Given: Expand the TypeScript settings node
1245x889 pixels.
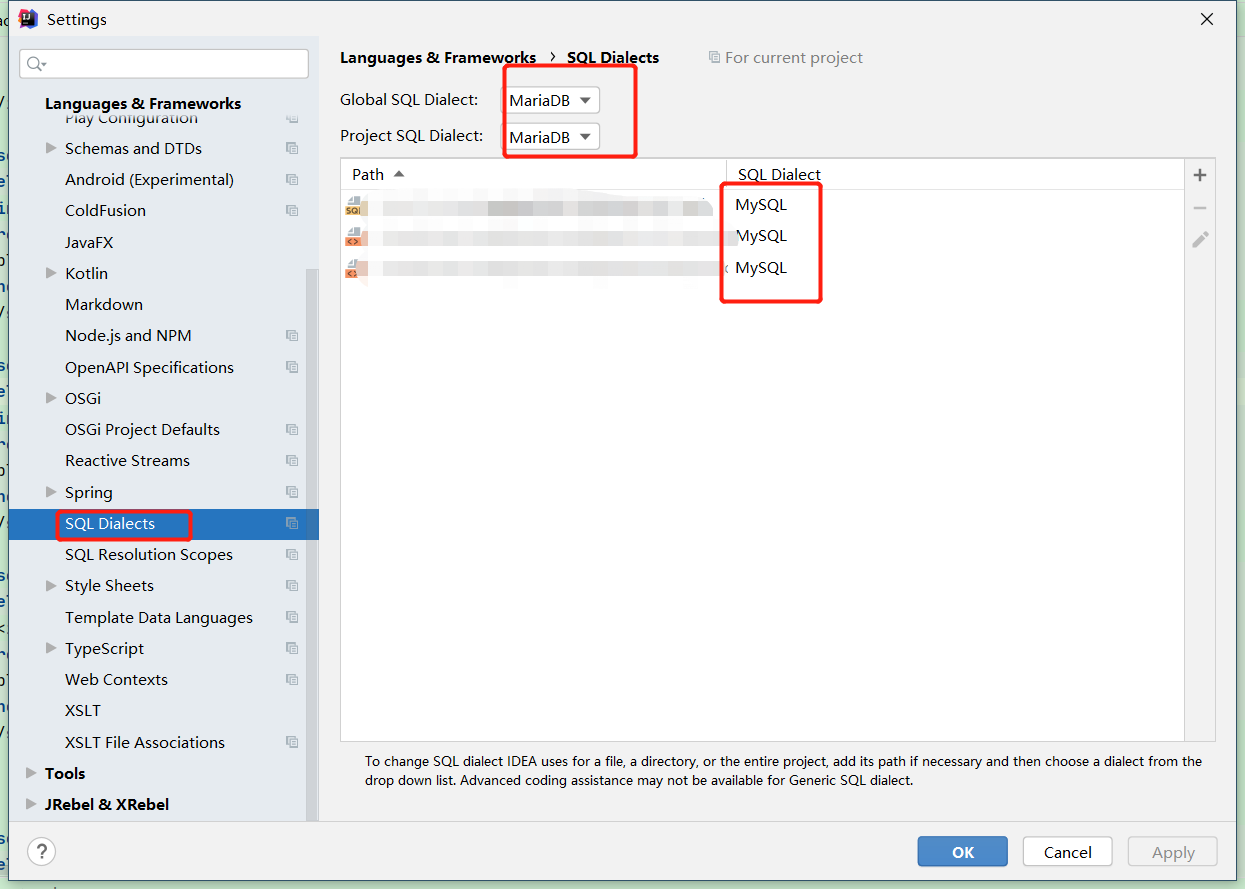Looking at the screenshot, I should click(x=51, y=648).
